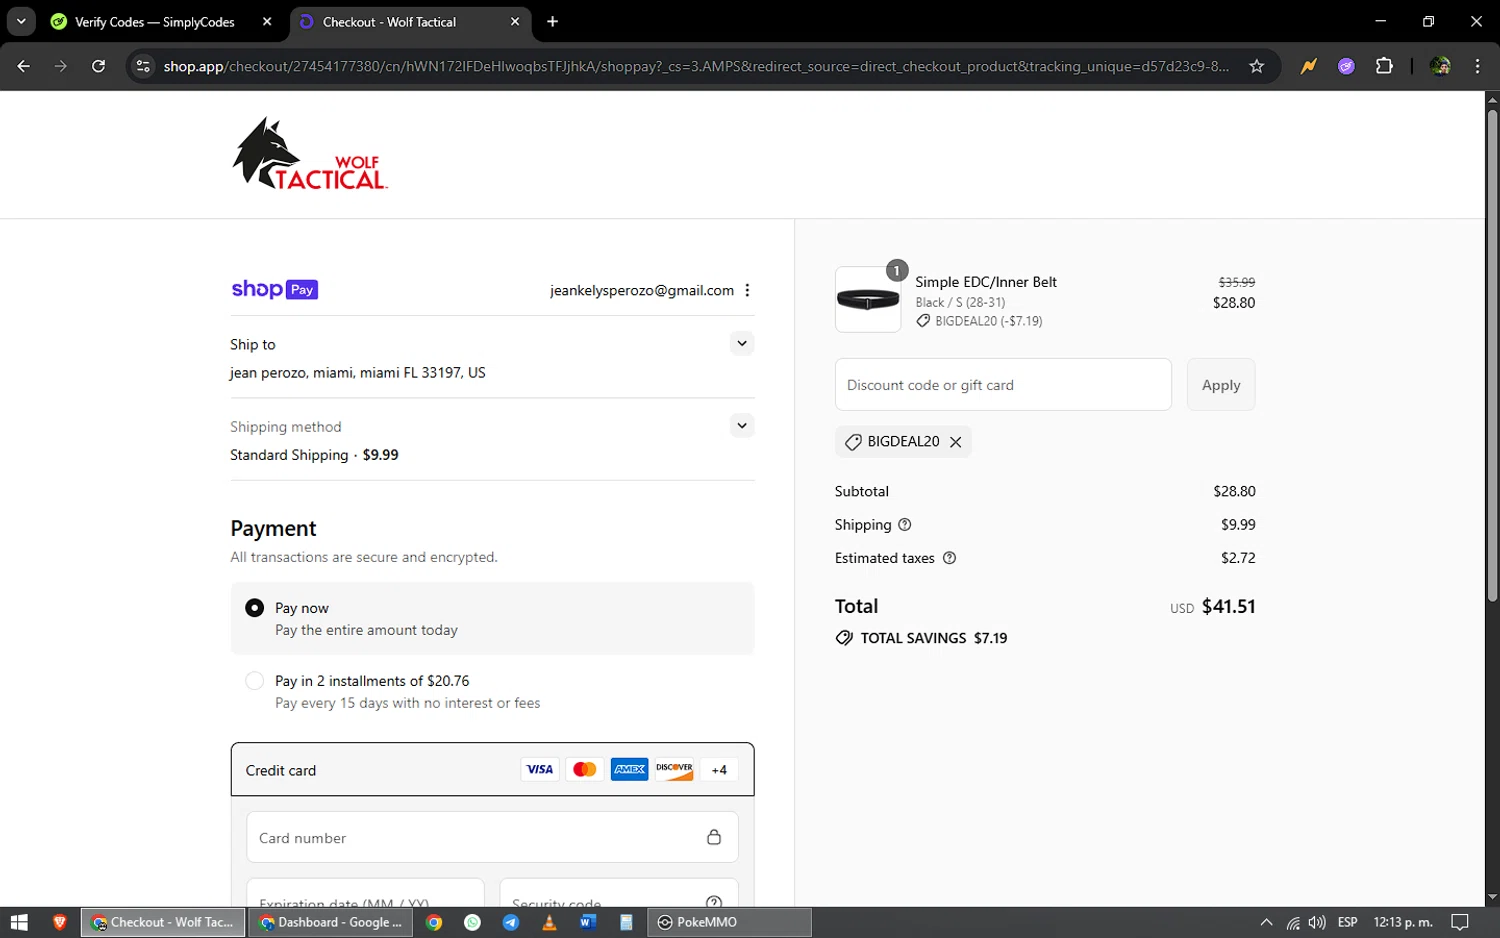Open the notification center icon
The width and height of the screenshot is (1500, 938).
pyautogui.click(x=1460, y=922)
